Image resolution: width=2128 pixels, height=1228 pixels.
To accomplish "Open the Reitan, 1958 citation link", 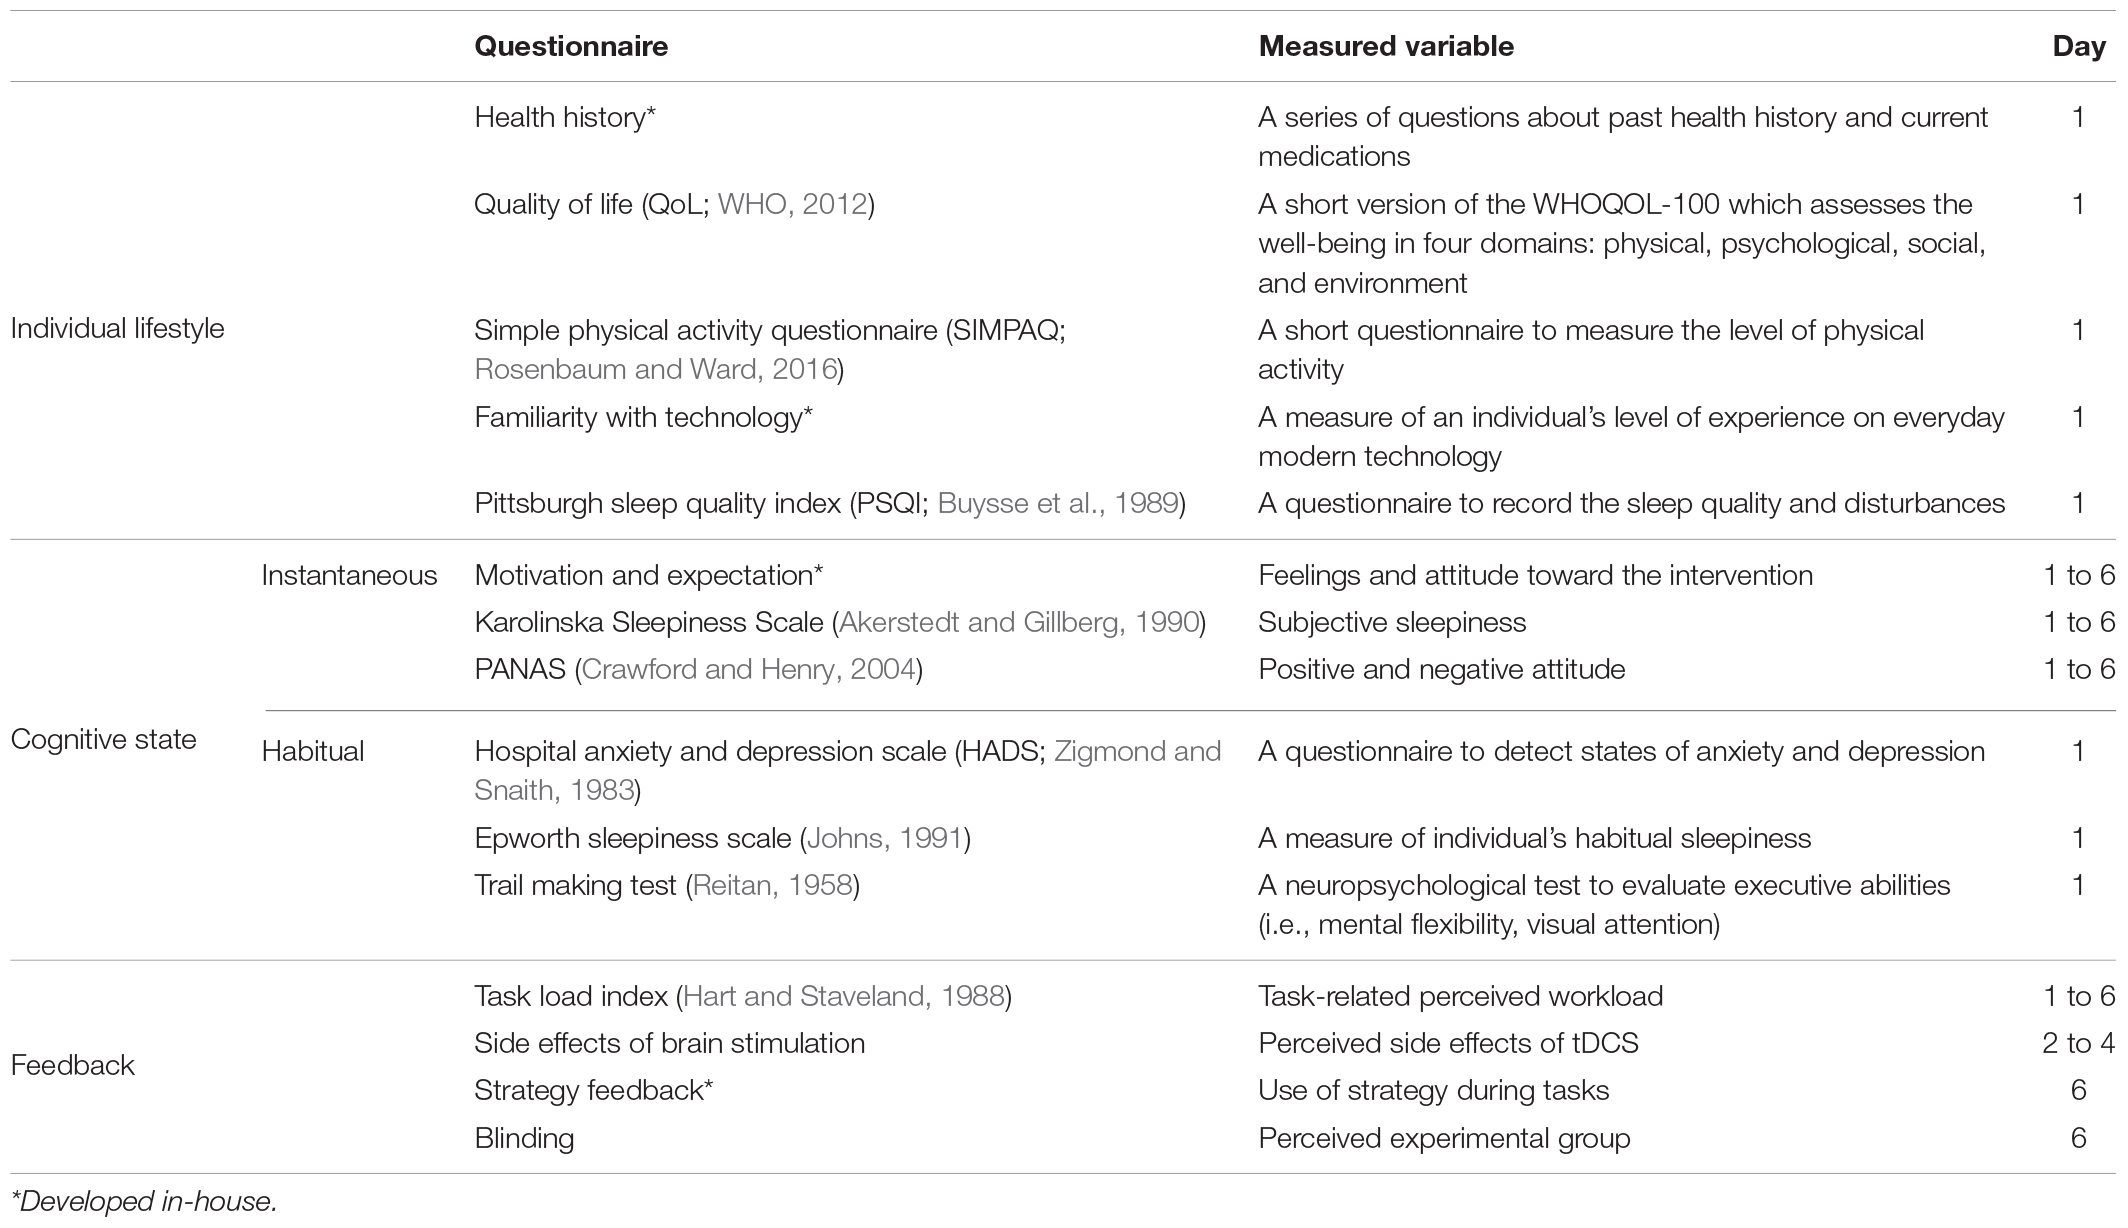I will [772, 886].
